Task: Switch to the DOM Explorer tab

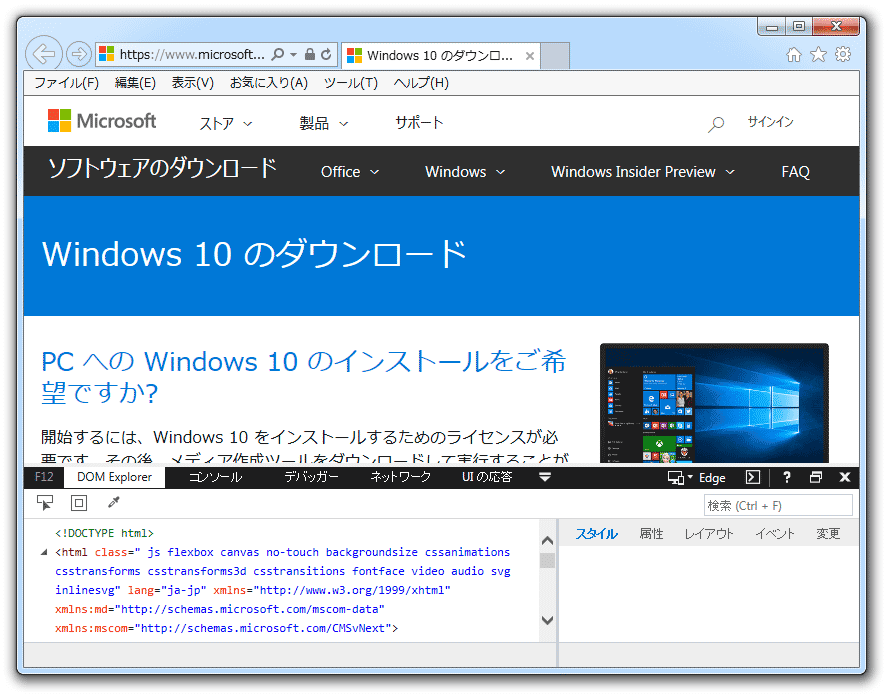Action: point(114,477)
